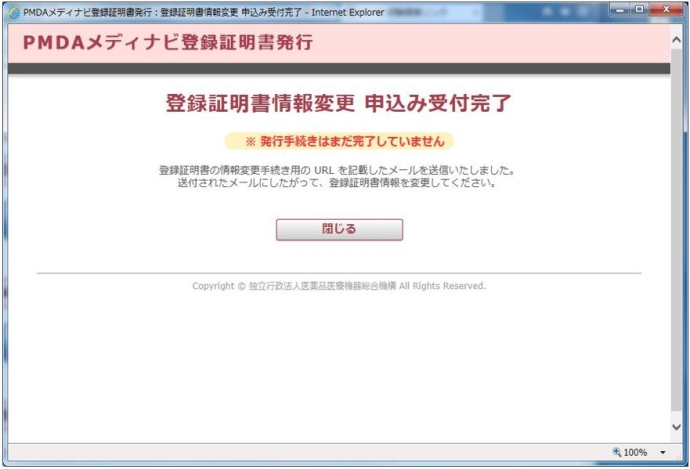Close the Internet Explorer window

coord(666,10)
